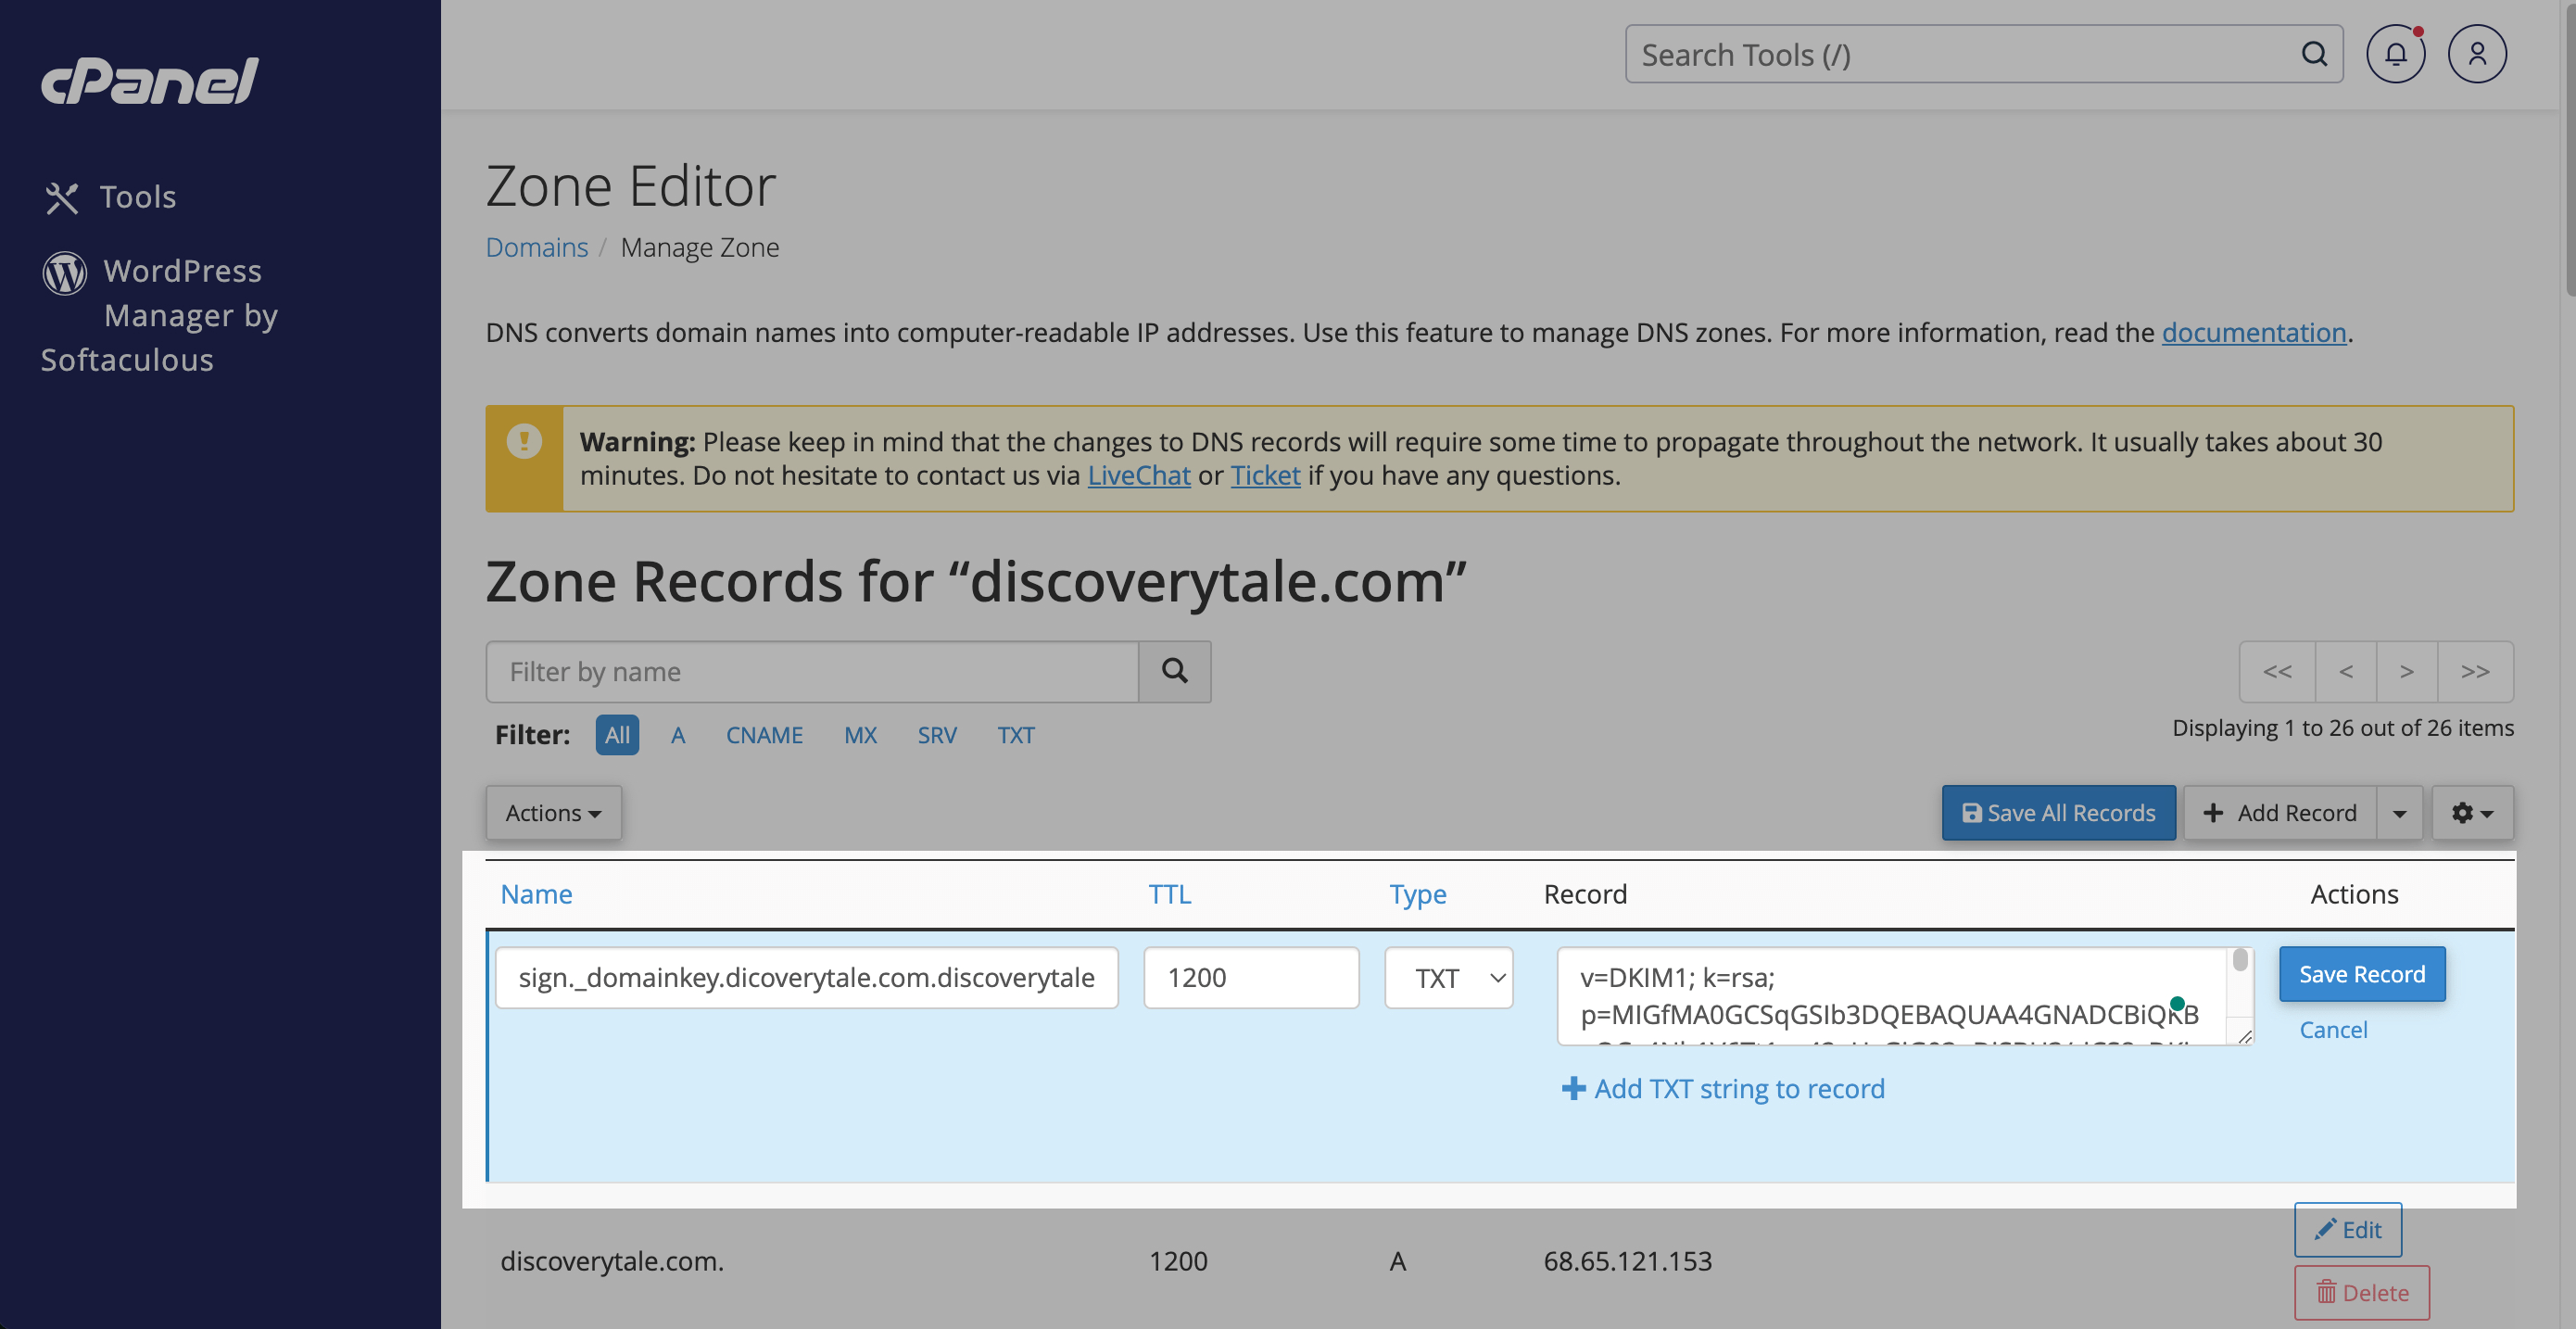Open the TXT record type selector
This screenshot has height=1329, width=2576.
point(1448,978)
